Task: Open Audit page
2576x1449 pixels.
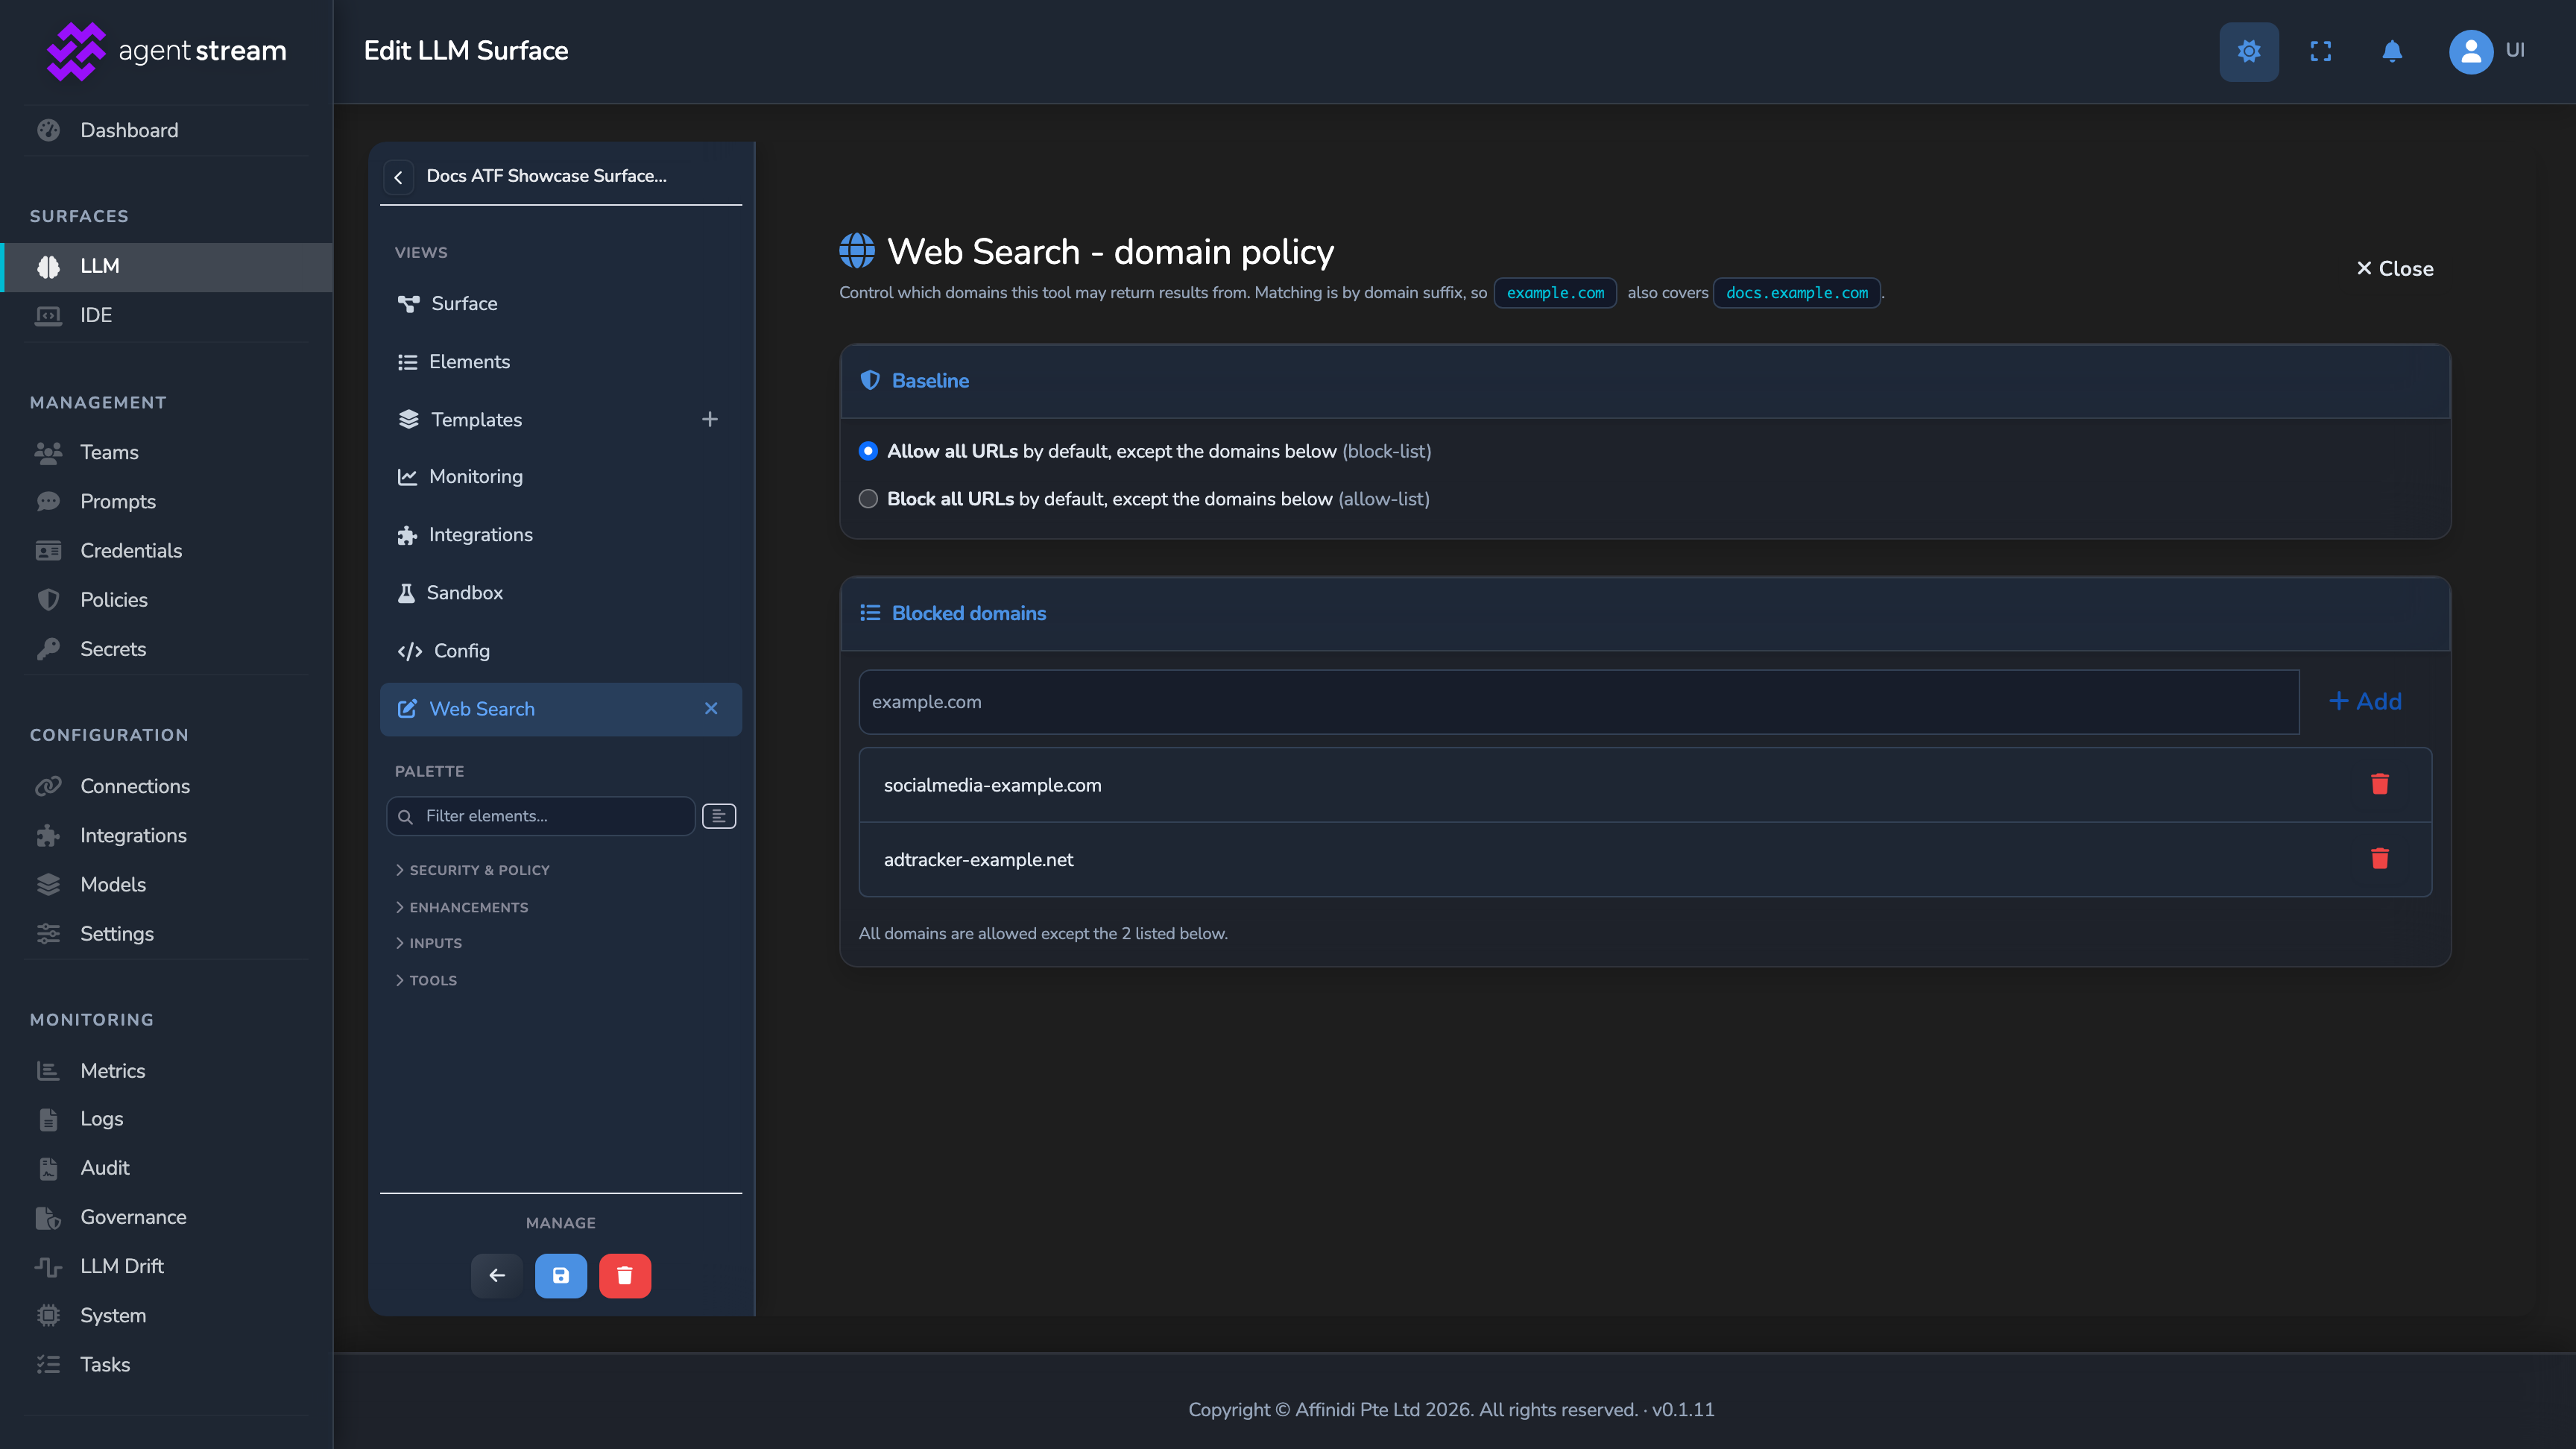Action: point(166,1168)
